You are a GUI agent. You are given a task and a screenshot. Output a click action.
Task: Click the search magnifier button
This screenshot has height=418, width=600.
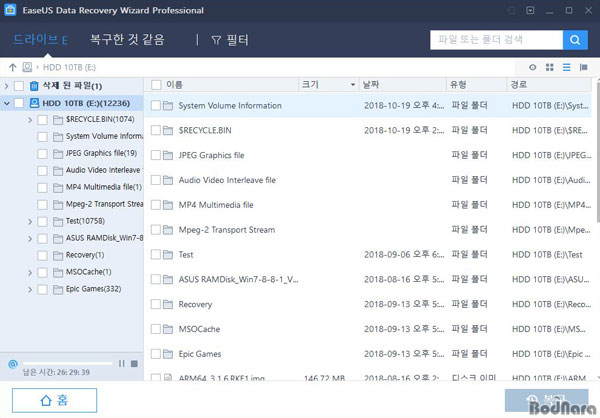click(x=575, y=40)
